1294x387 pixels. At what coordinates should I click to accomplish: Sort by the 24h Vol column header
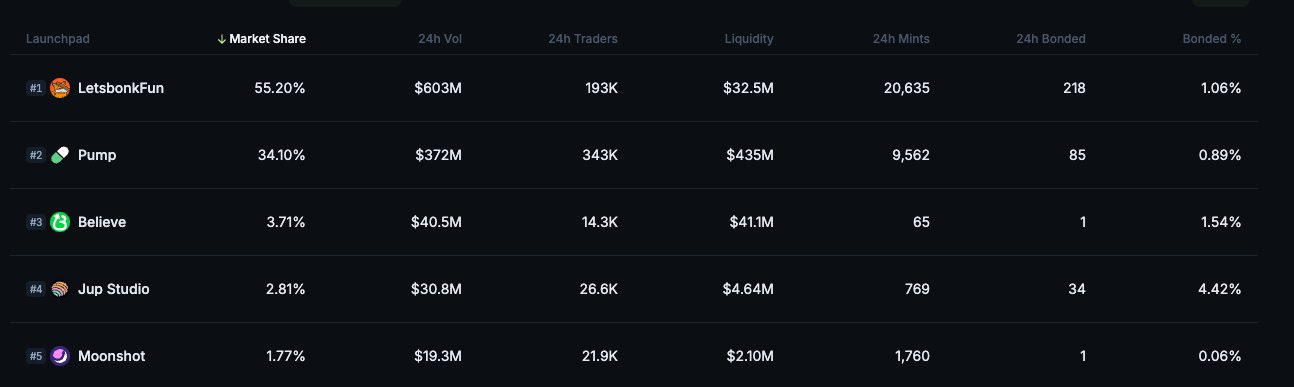coord(440,39)
